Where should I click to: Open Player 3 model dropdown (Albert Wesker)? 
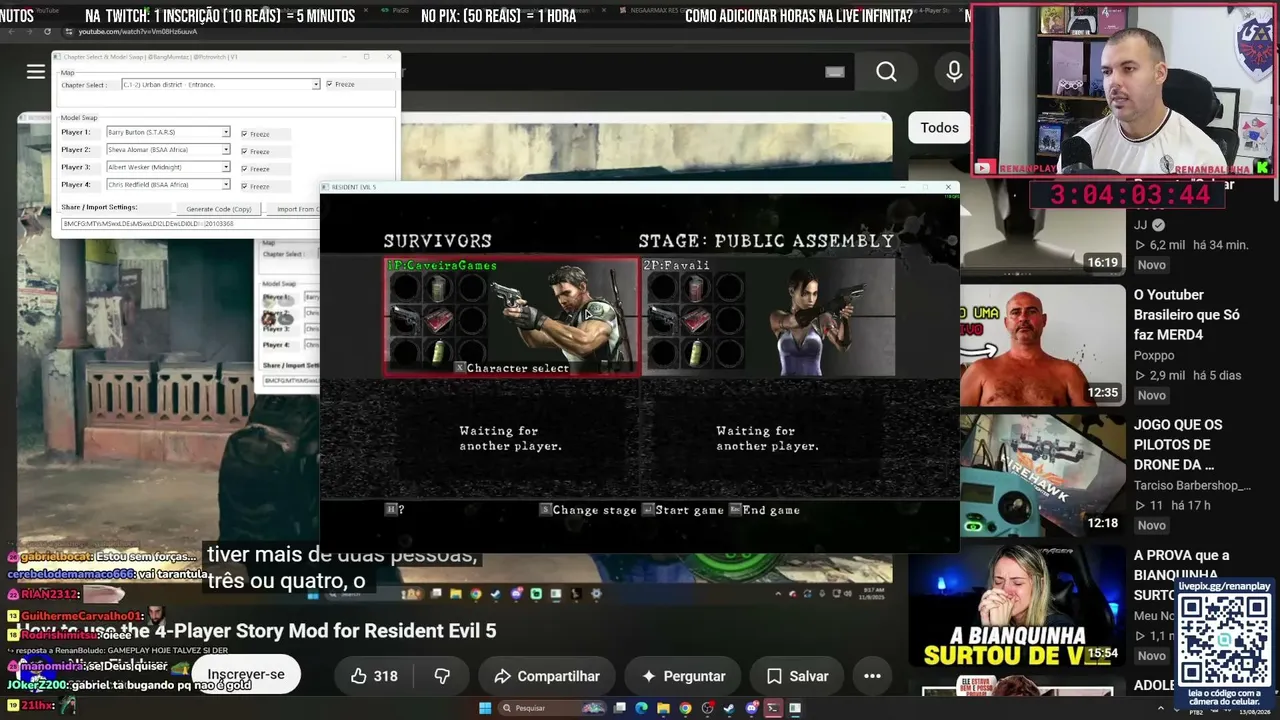pos(226,167)
